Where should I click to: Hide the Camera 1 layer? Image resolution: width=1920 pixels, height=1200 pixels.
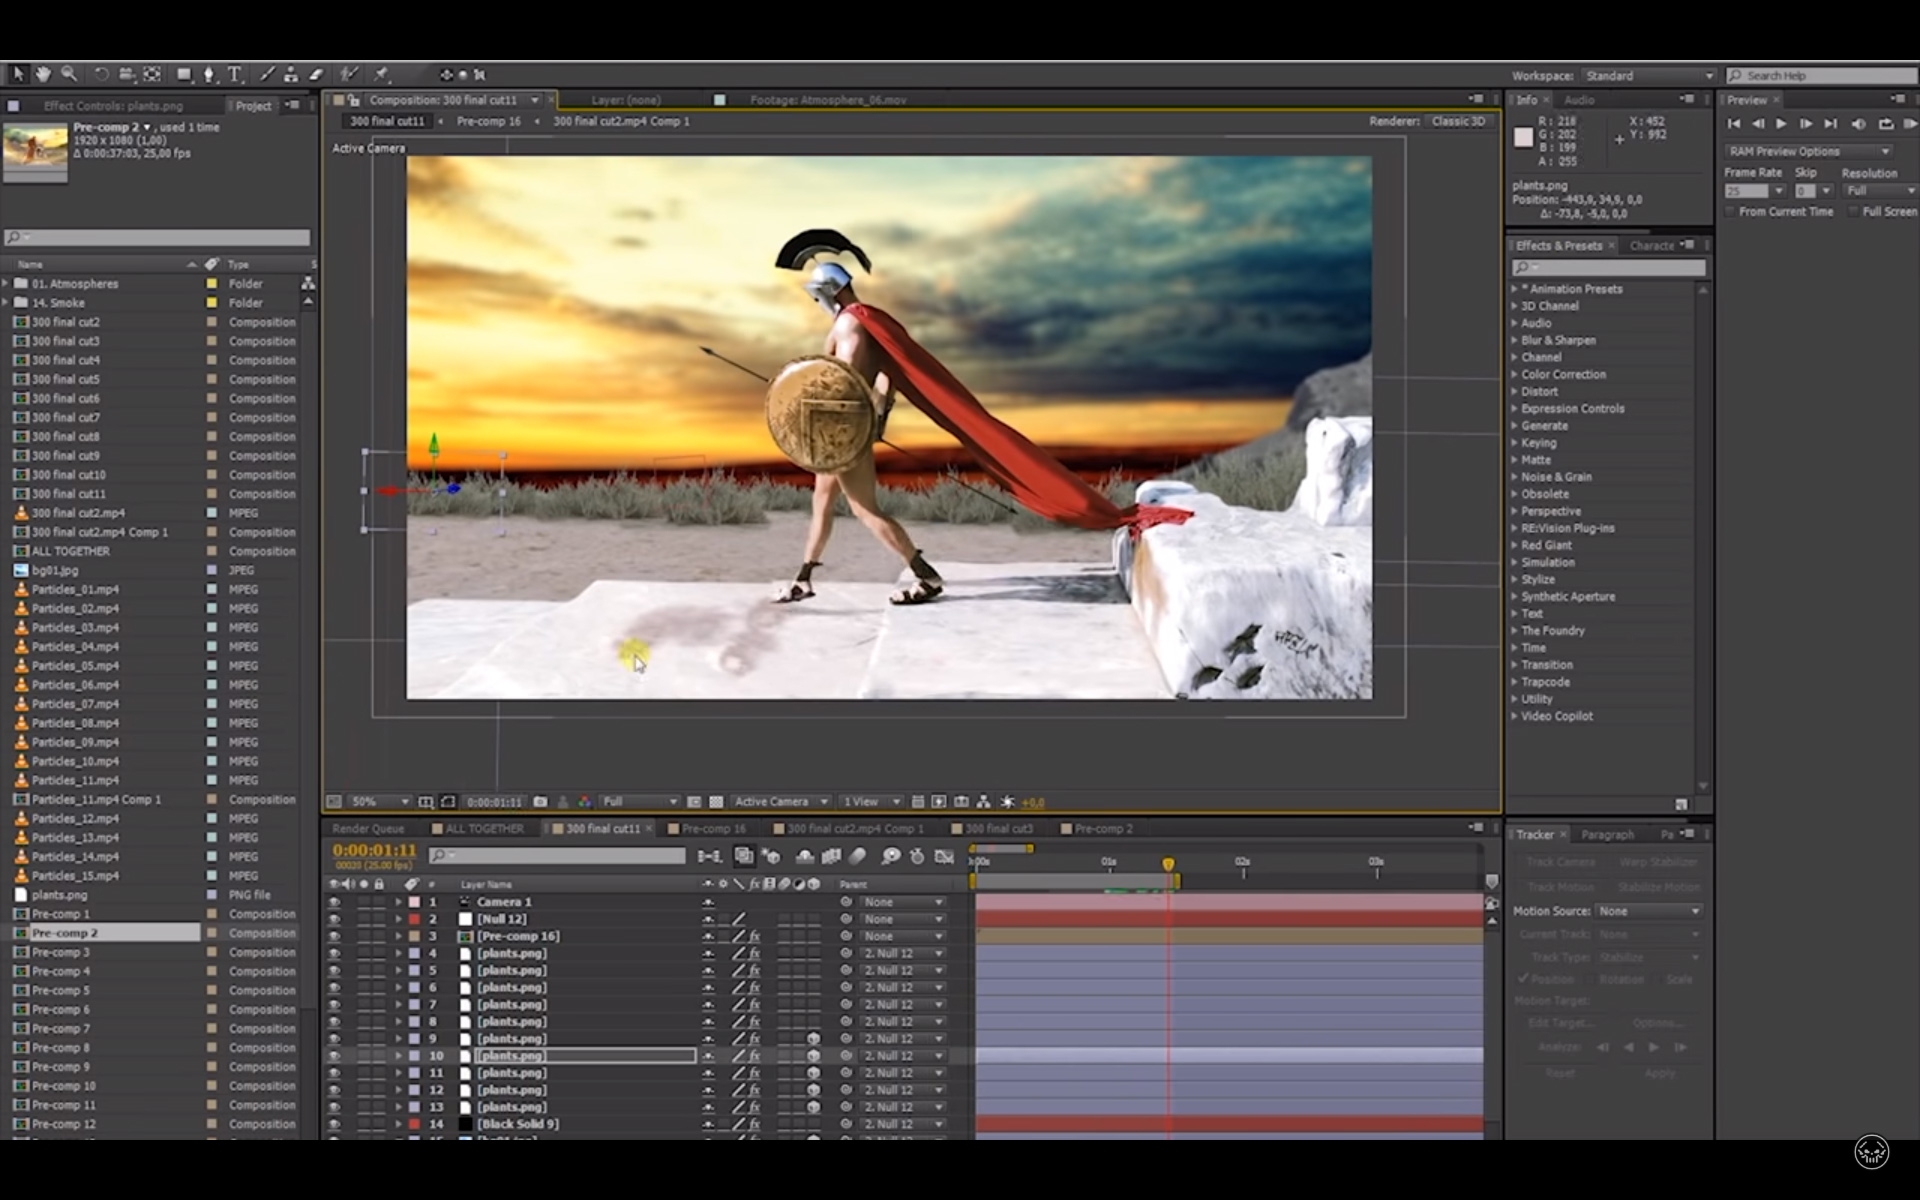[334, 902]
